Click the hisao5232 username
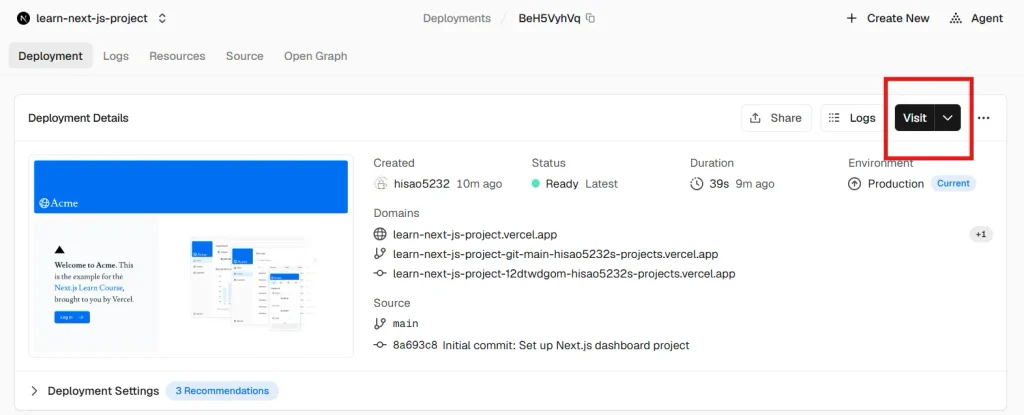The height and width of the screenshot is (415, 1024). coord(421,184)
